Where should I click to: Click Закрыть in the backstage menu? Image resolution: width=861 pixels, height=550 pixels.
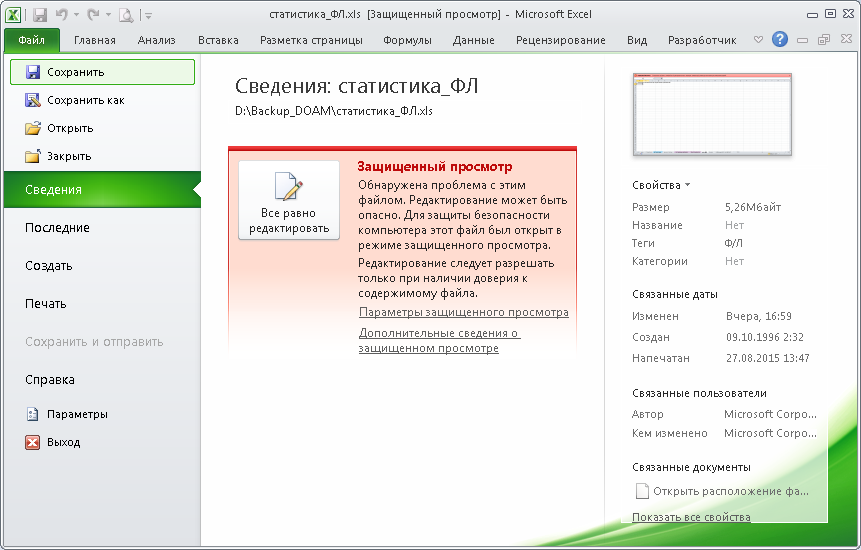point(102,156)
